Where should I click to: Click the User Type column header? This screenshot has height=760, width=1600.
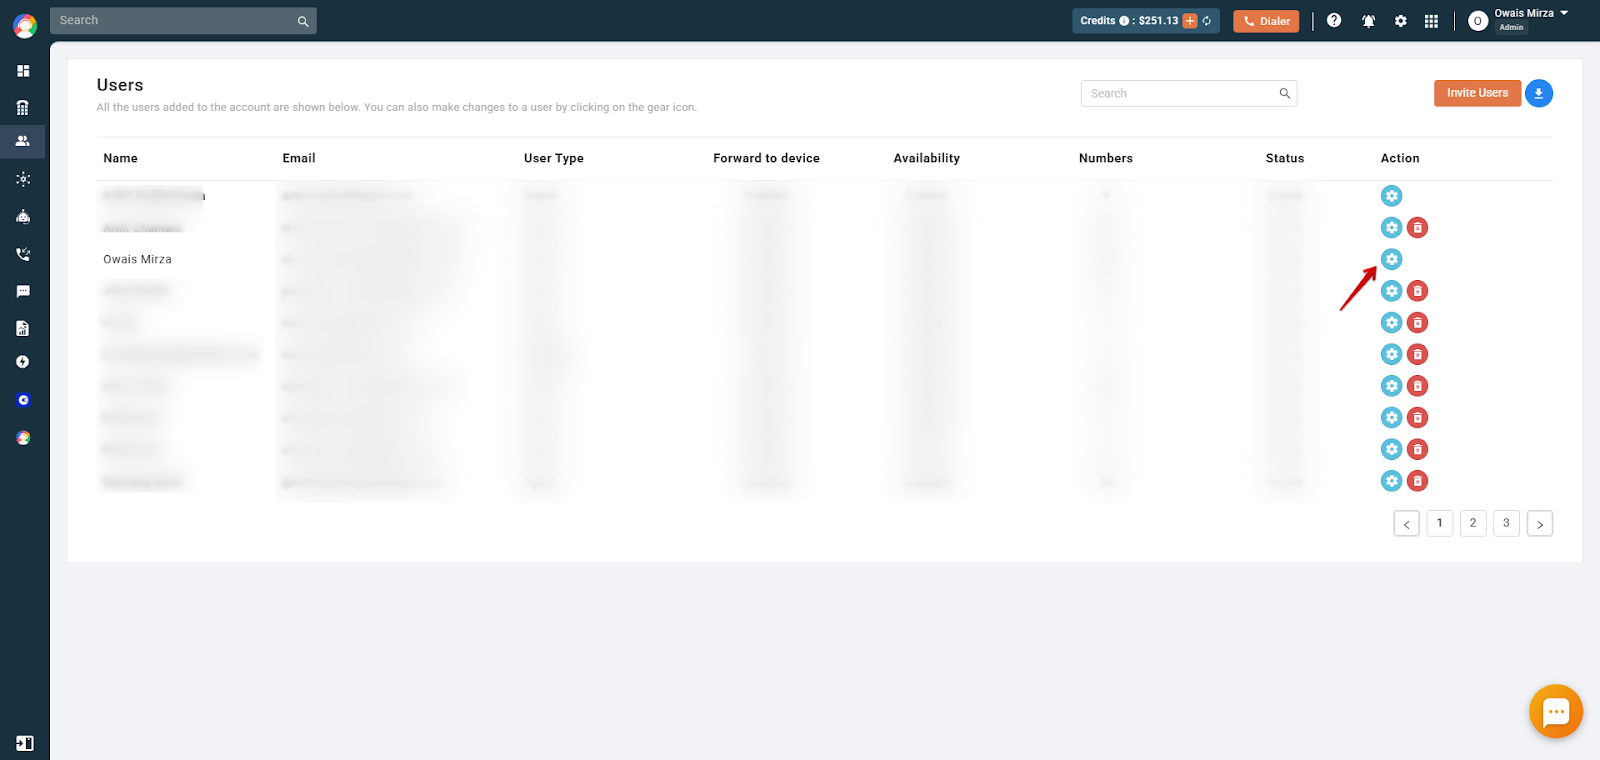[554, 158]
